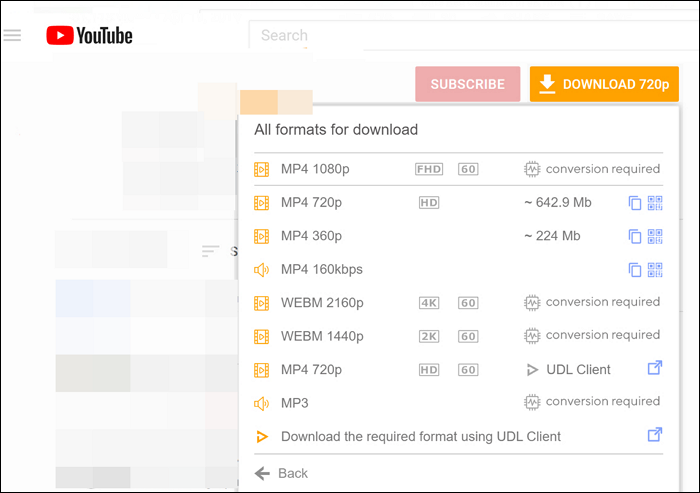
Task: Click HD badge on UDL Client row
Action: click(429, 370)
